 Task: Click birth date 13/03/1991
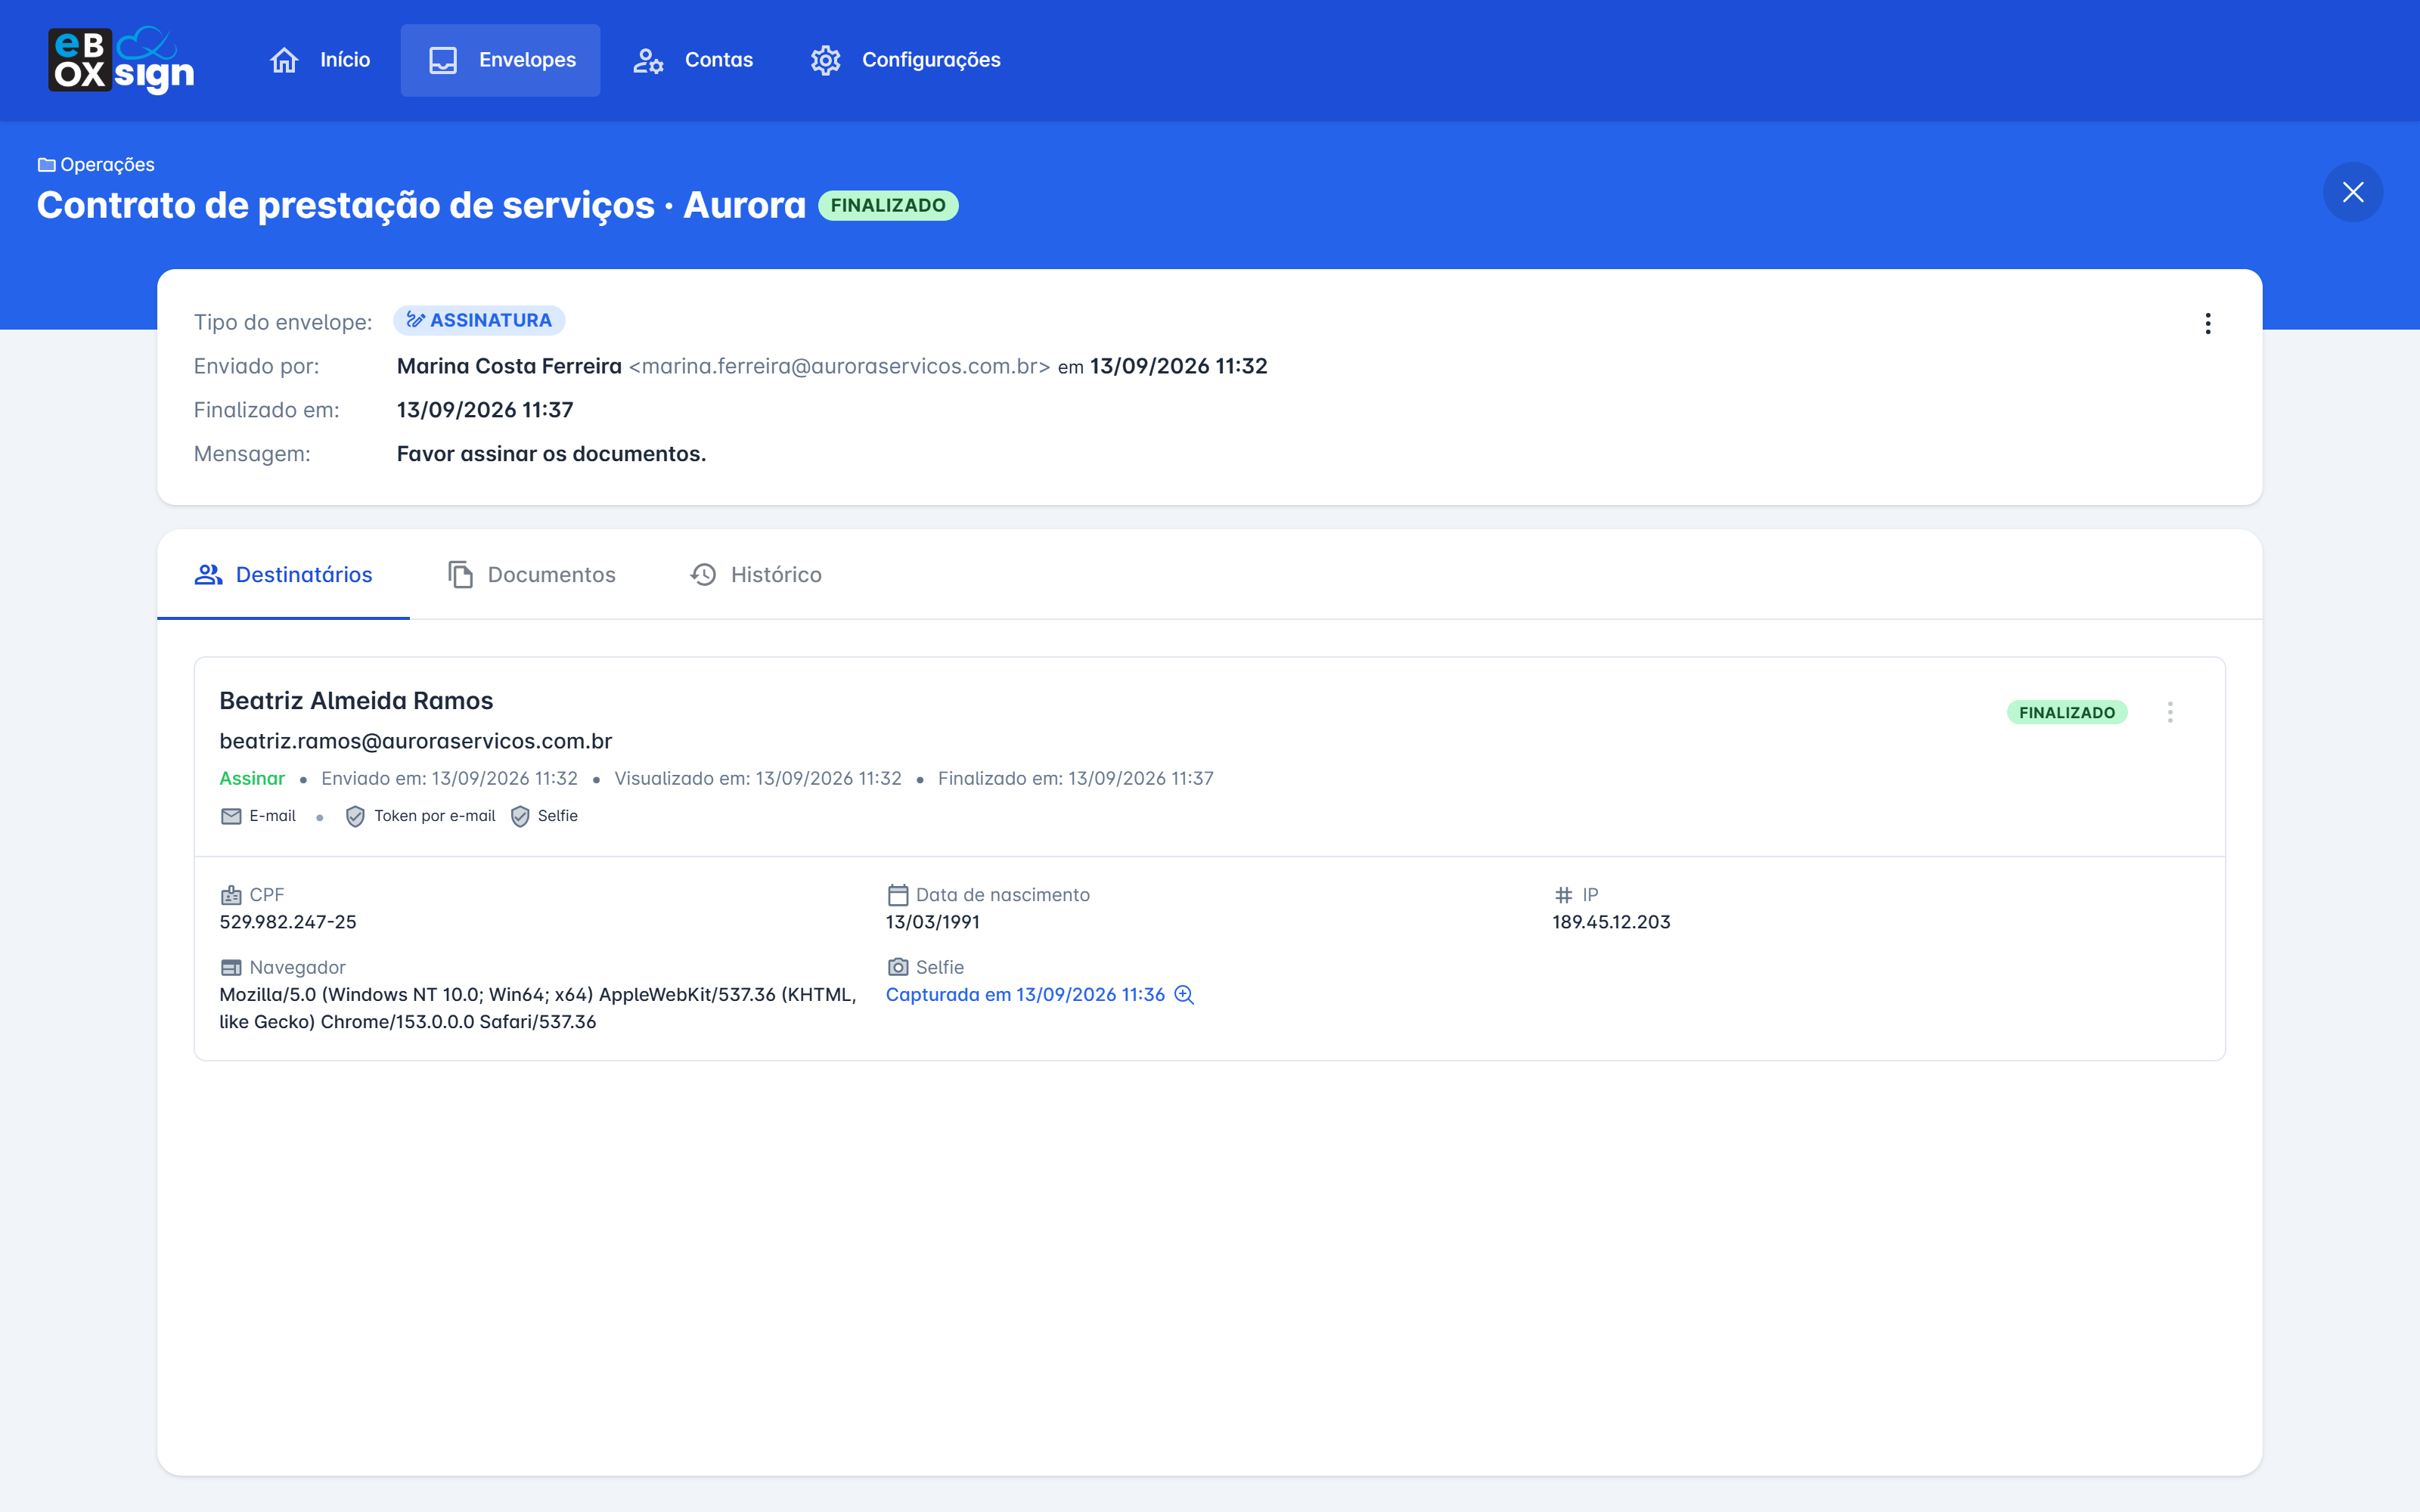[933, 922]
